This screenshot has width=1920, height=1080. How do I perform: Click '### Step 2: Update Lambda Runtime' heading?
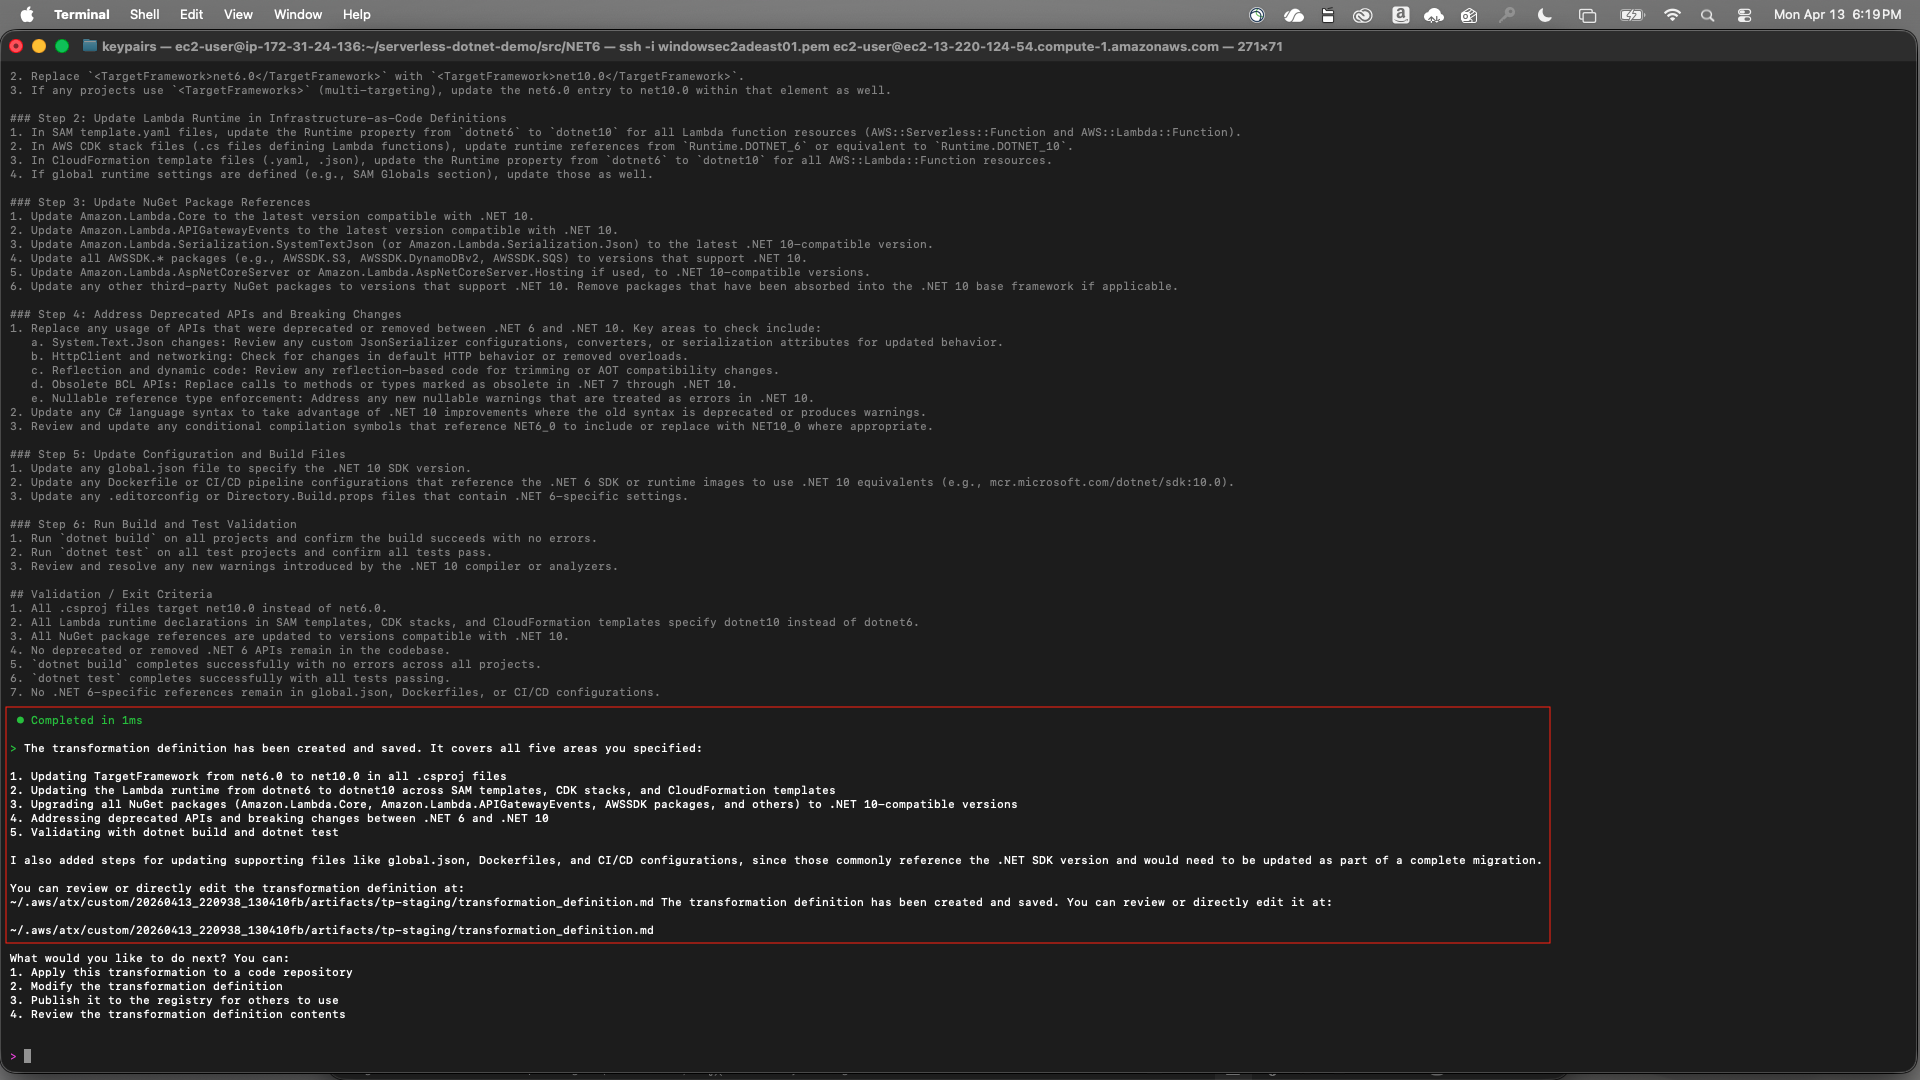pos(258,118)
